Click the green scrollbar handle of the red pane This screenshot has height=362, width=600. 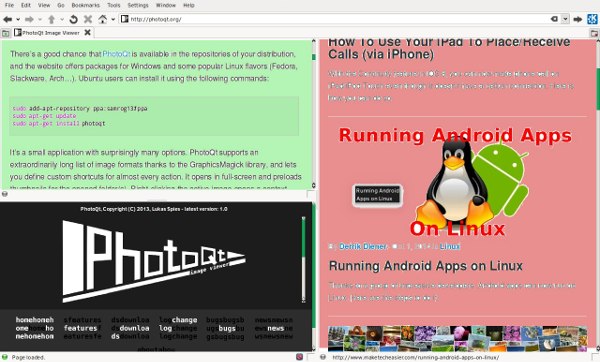(x=597, y=89)
